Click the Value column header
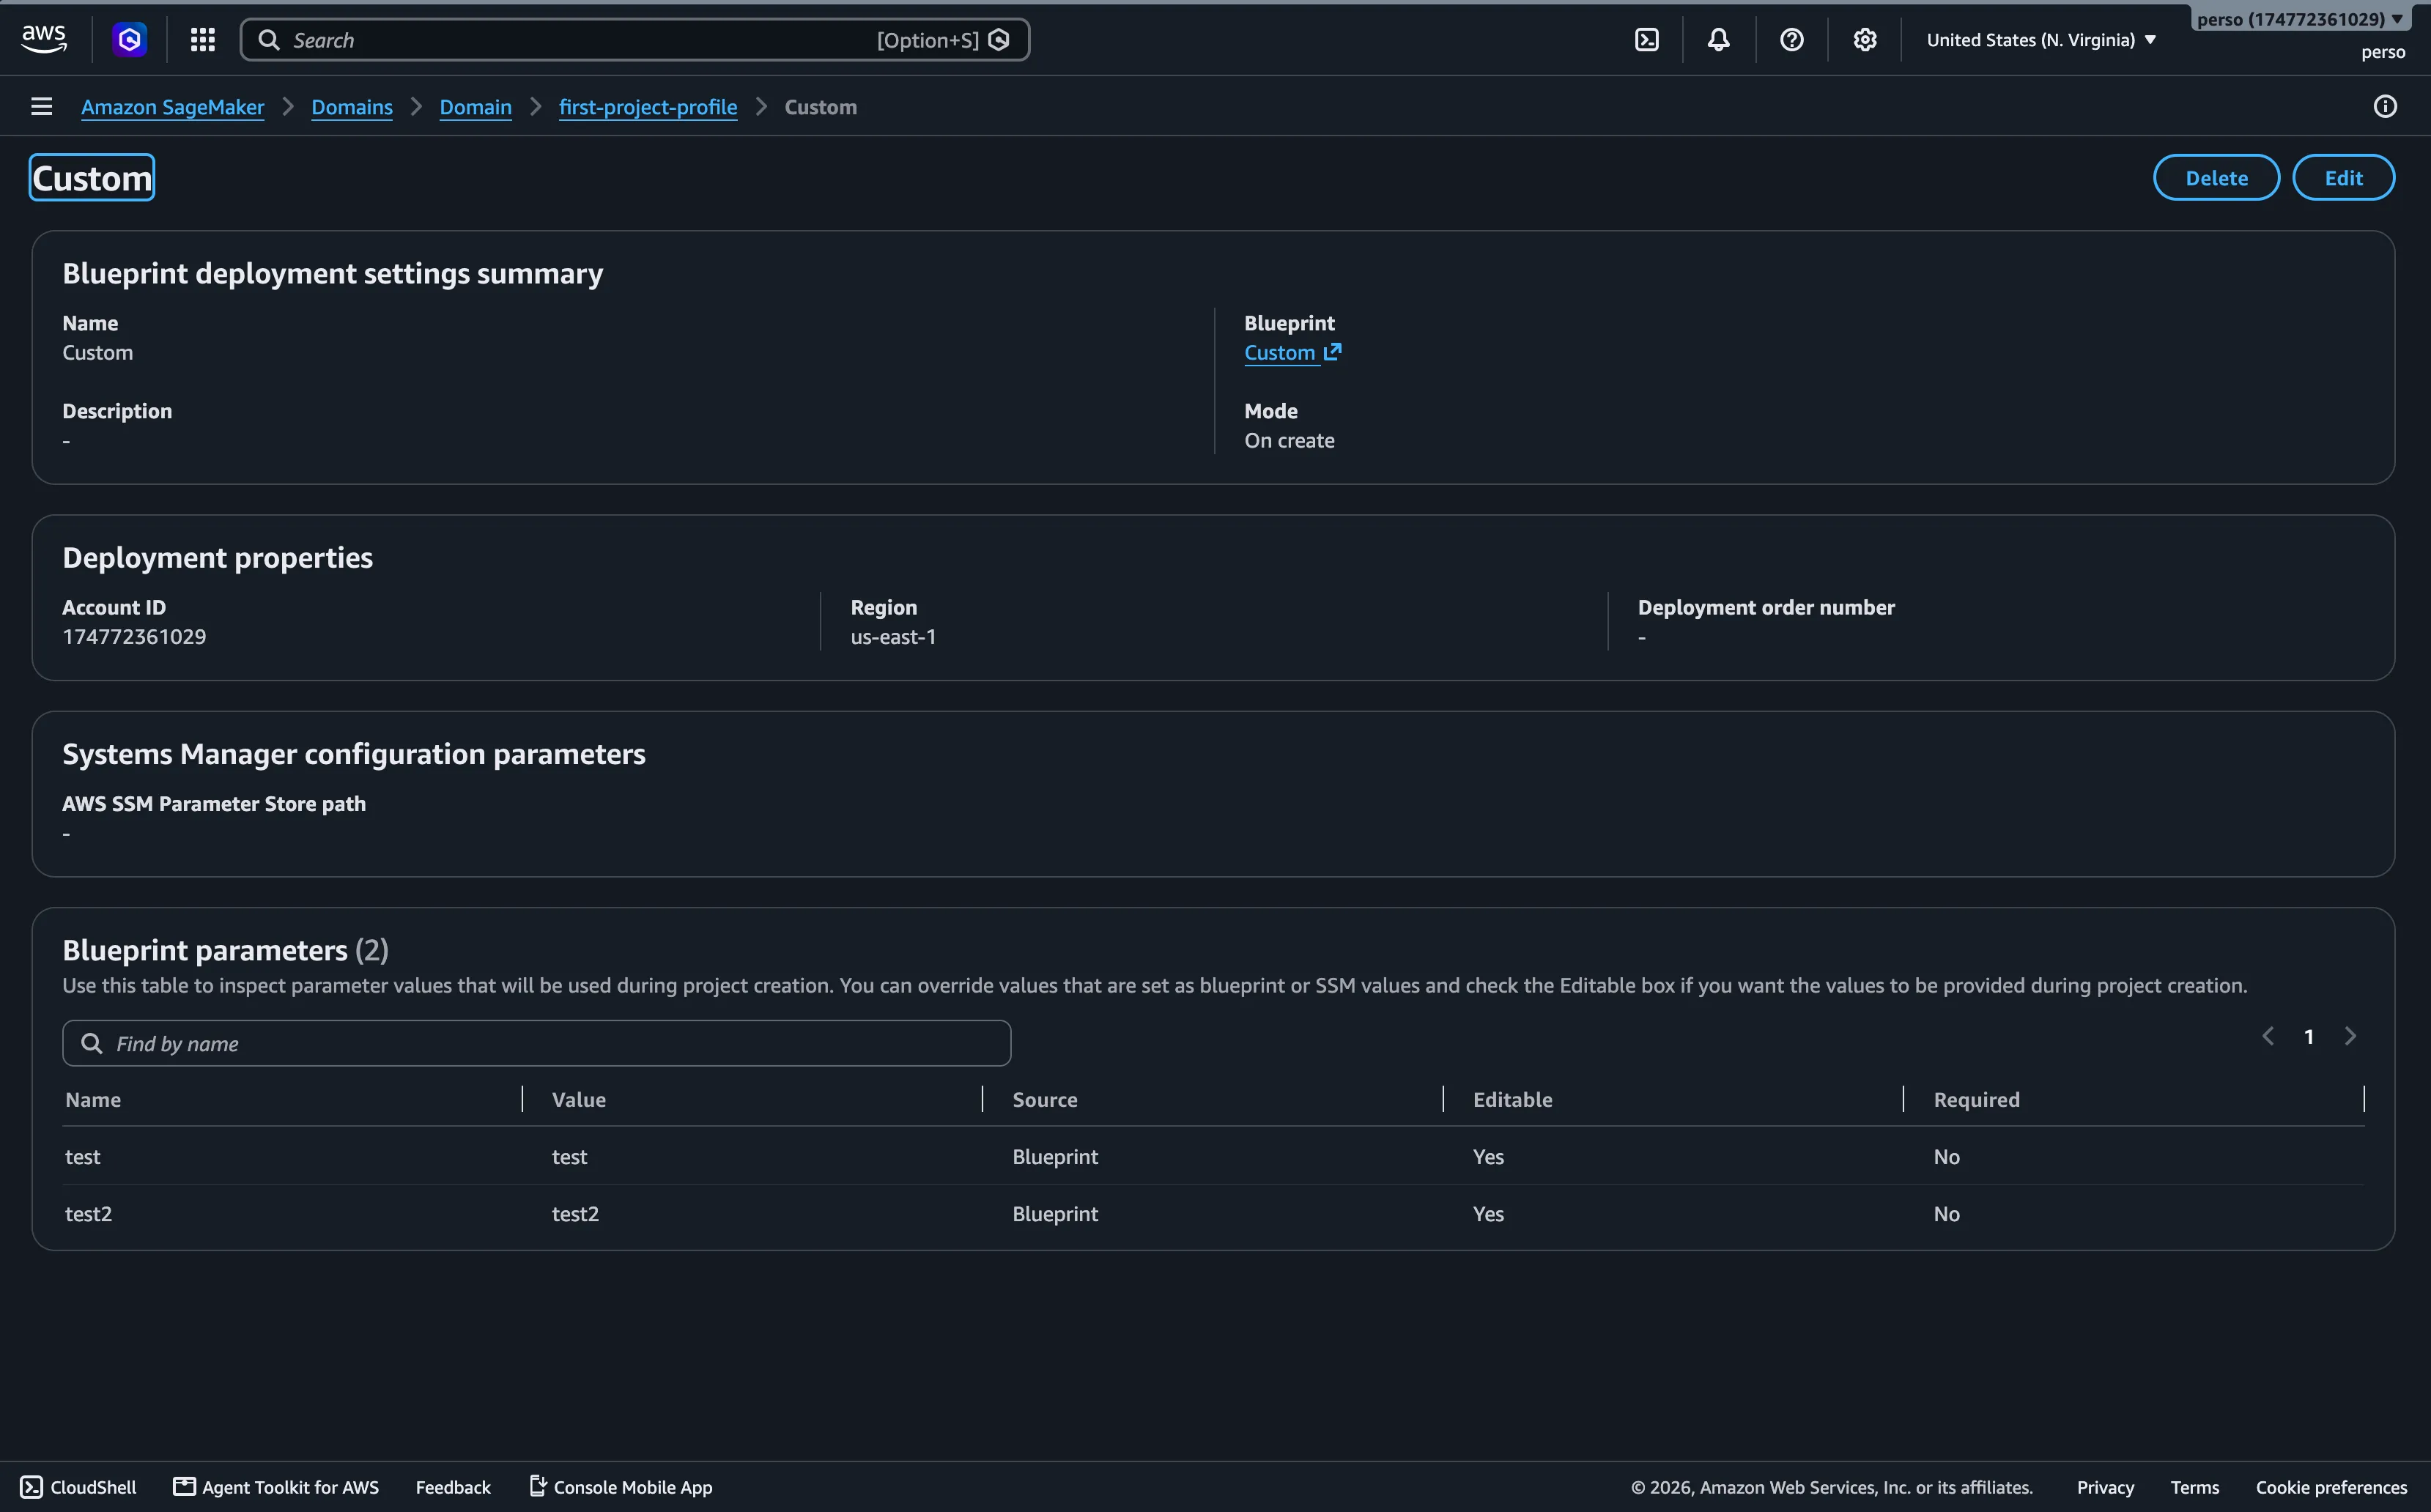 (579, 1099)
